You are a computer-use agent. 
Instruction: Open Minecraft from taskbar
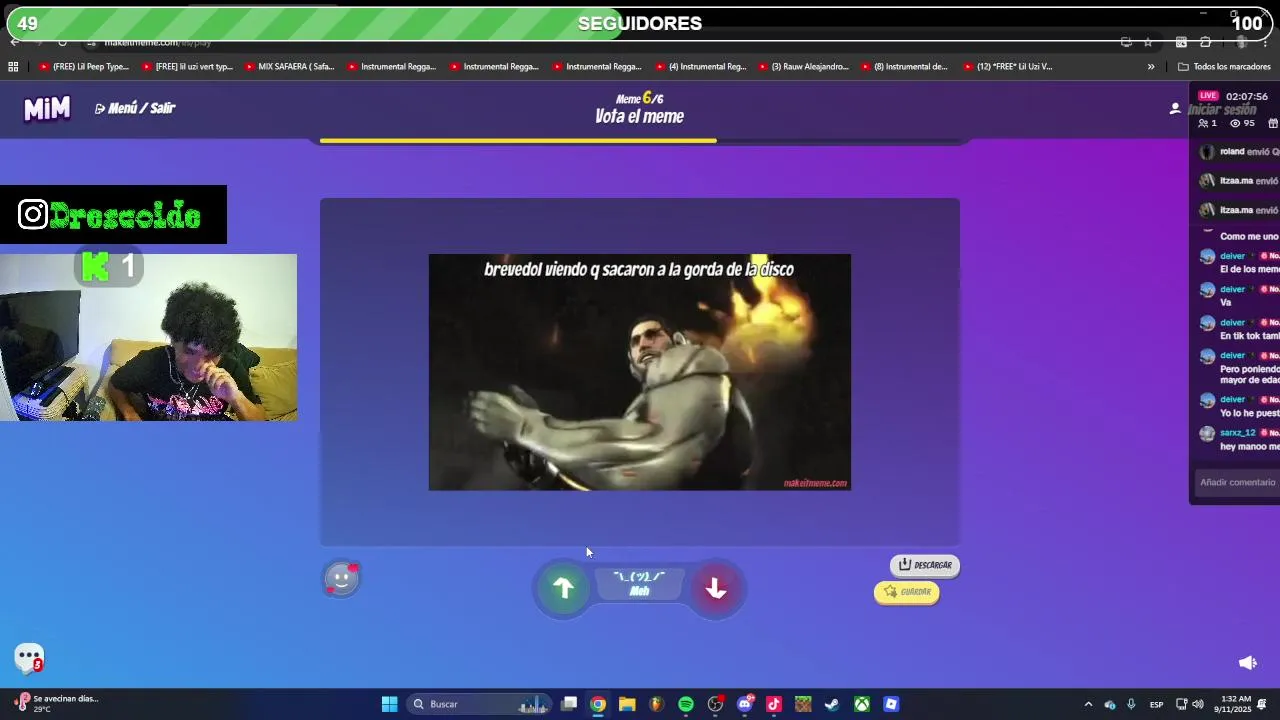(803, 704)
